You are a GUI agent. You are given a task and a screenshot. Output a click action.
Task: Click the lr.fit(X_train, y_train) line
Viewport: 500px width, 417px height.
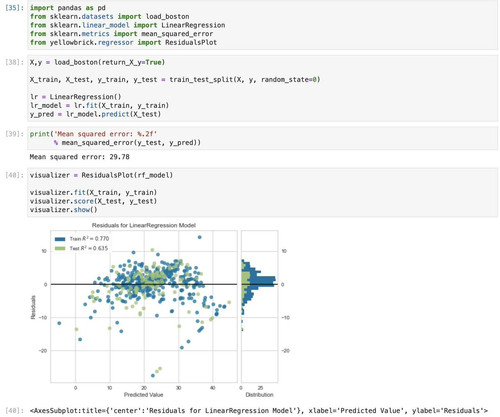coord(99,106)
